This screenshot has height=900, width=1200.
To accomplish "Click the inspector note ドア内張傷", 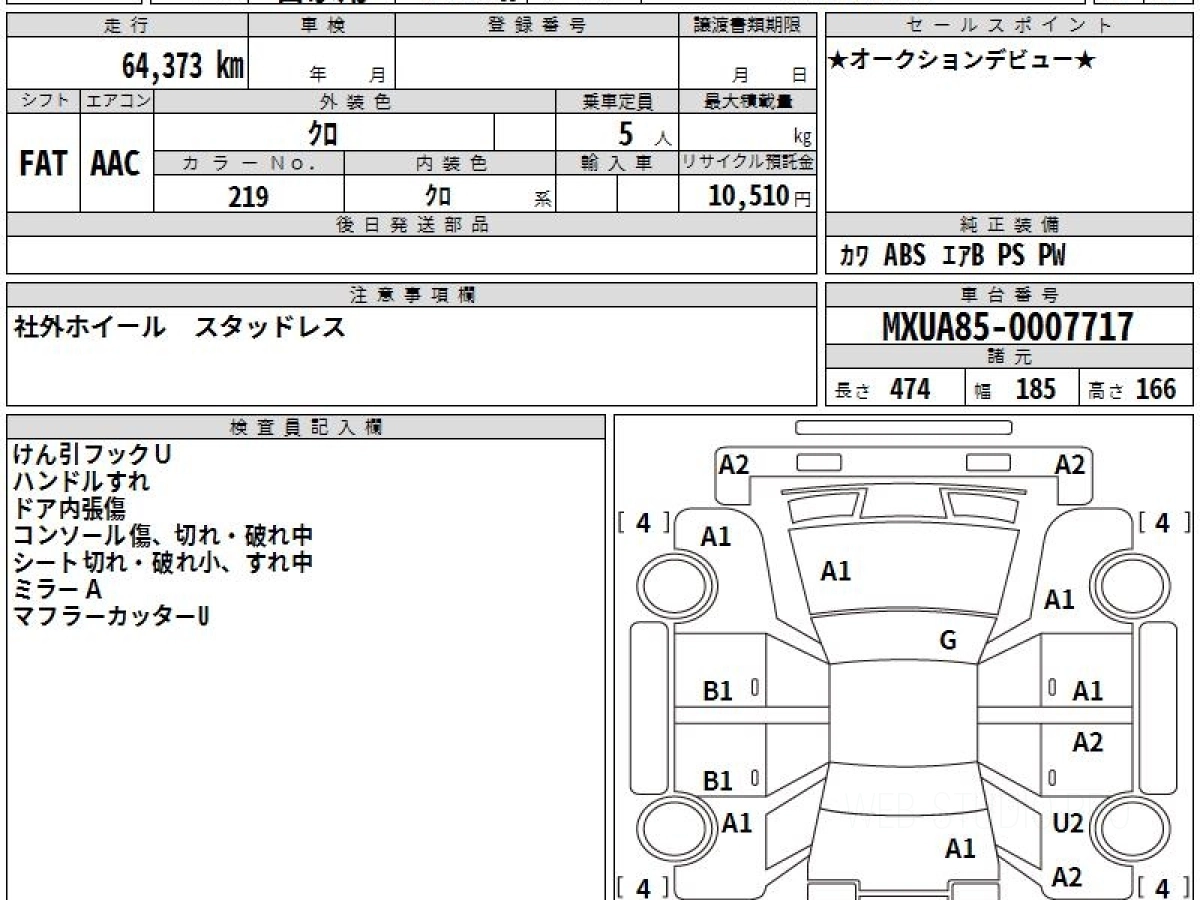I will pyautogui.click(x=70, y=508).
